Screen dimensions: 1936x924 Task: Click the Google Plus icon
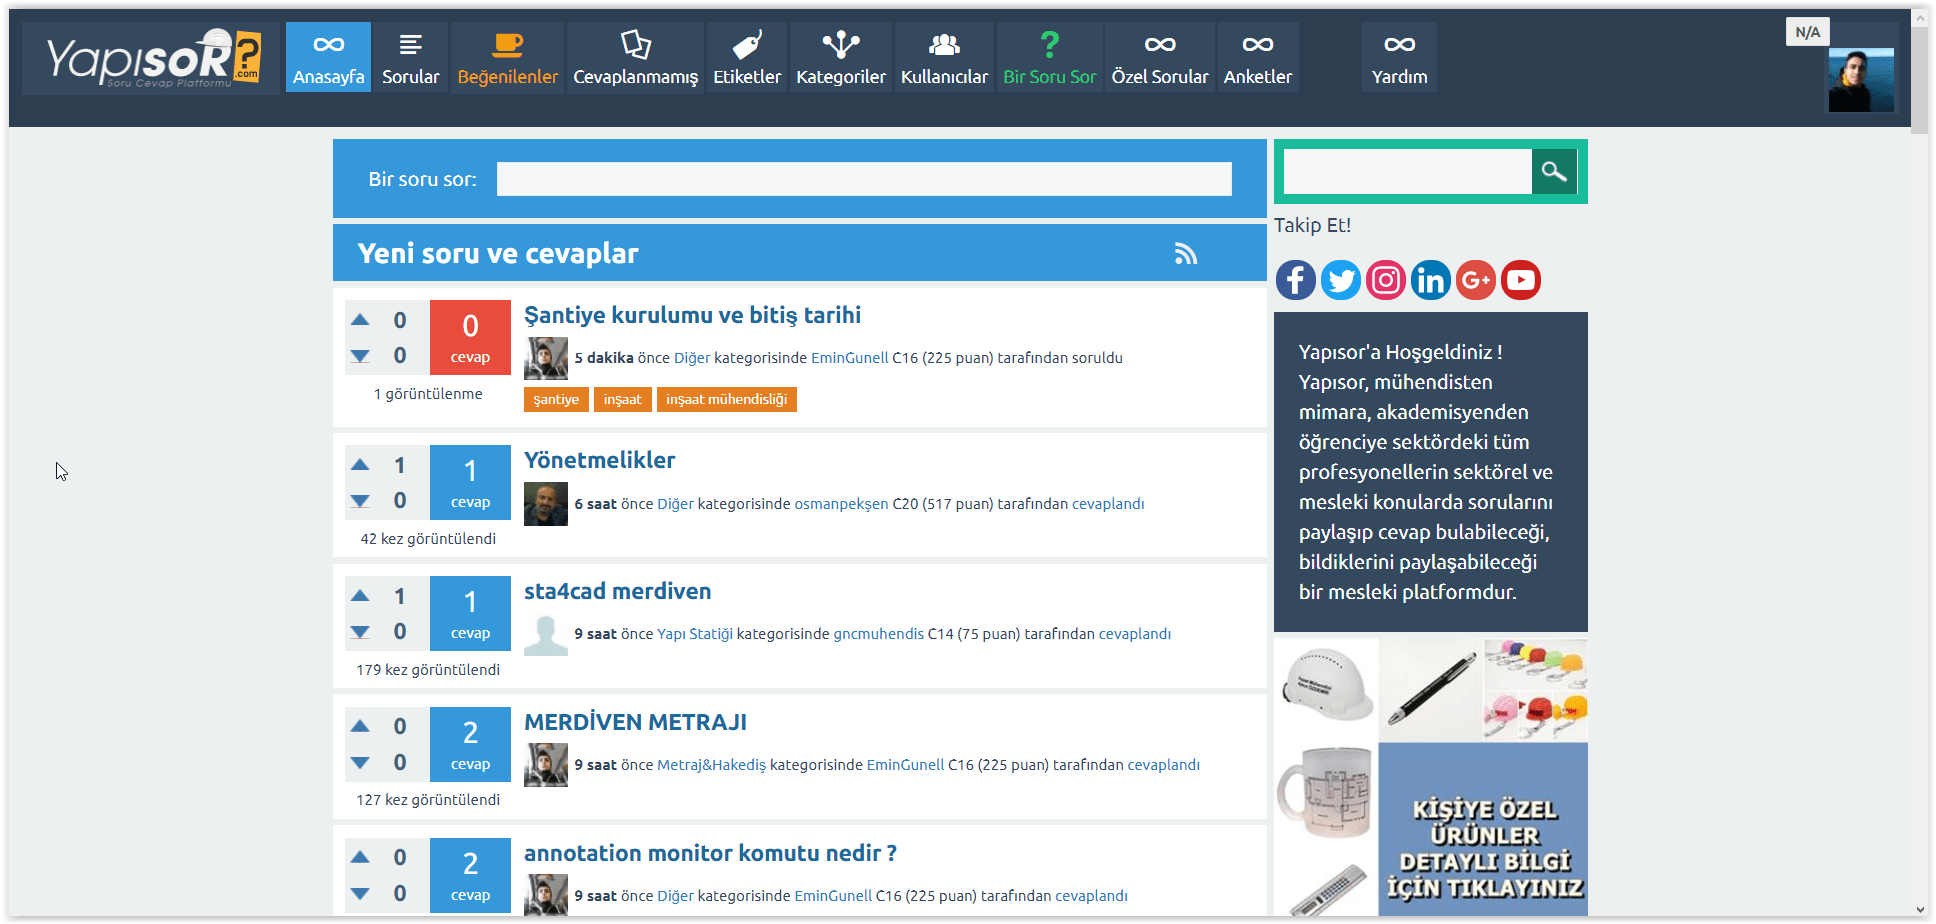pyautogui.click(x=1475, y=280)
